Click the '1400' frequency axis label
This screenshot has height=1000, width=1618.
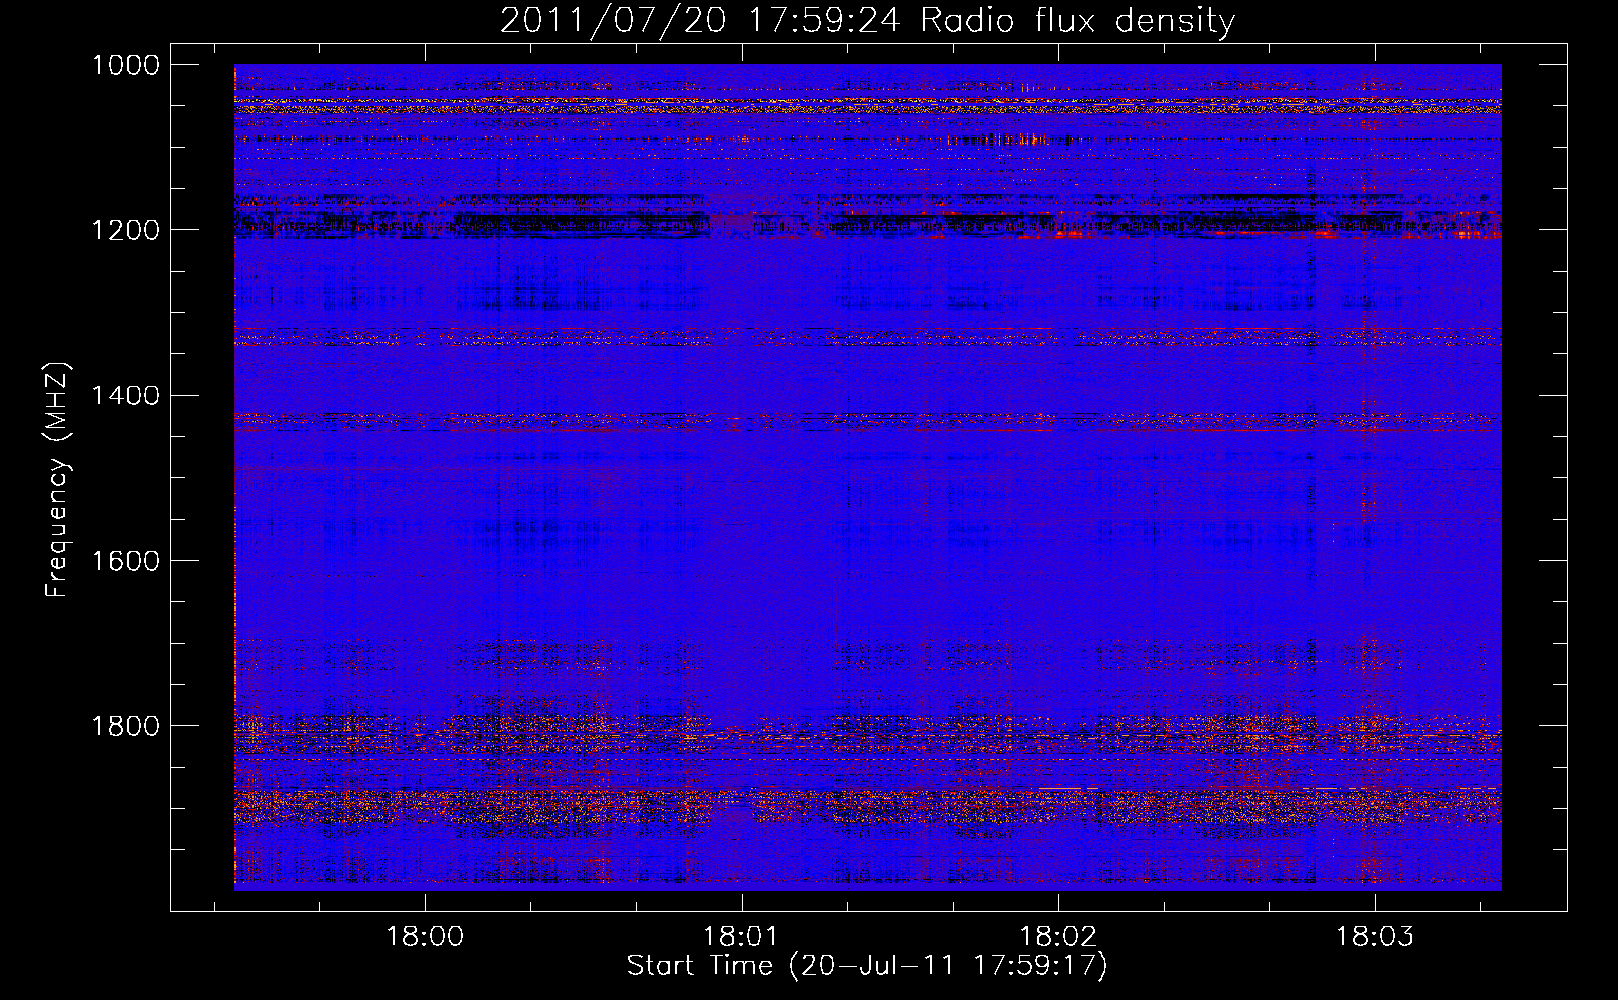125,395
